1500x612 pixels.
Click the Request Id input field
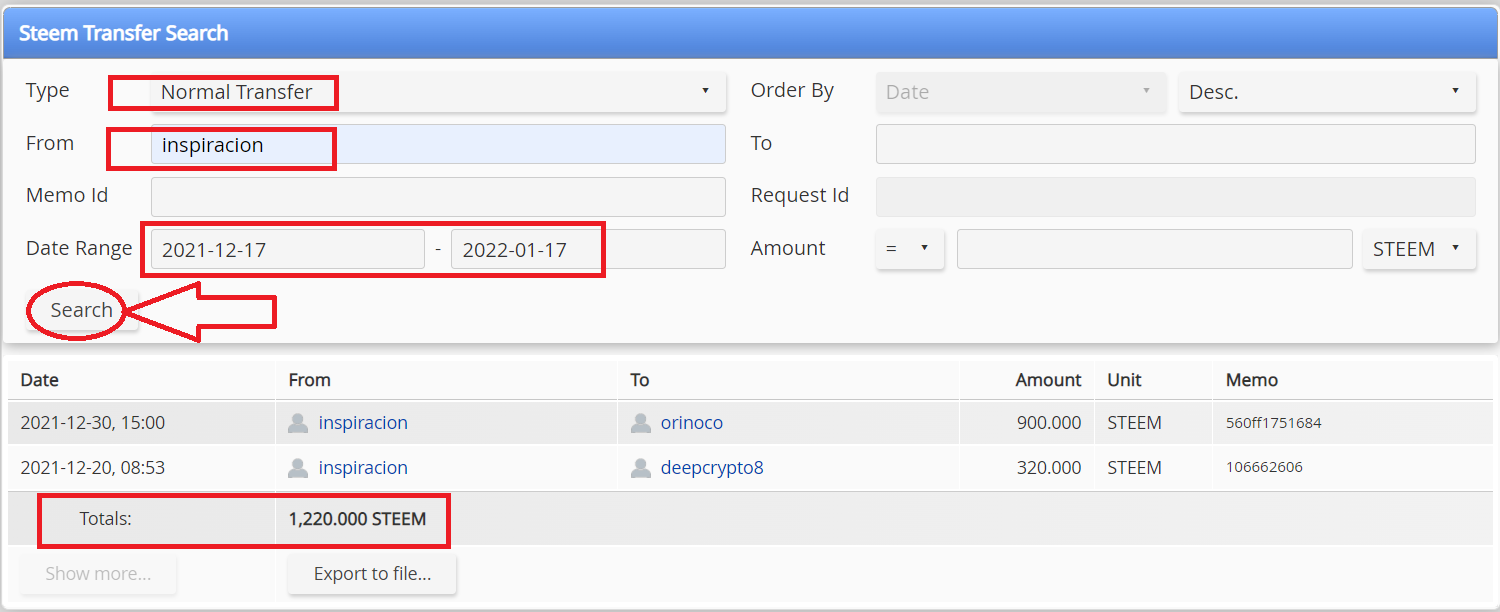click(x=1175, y=197)
